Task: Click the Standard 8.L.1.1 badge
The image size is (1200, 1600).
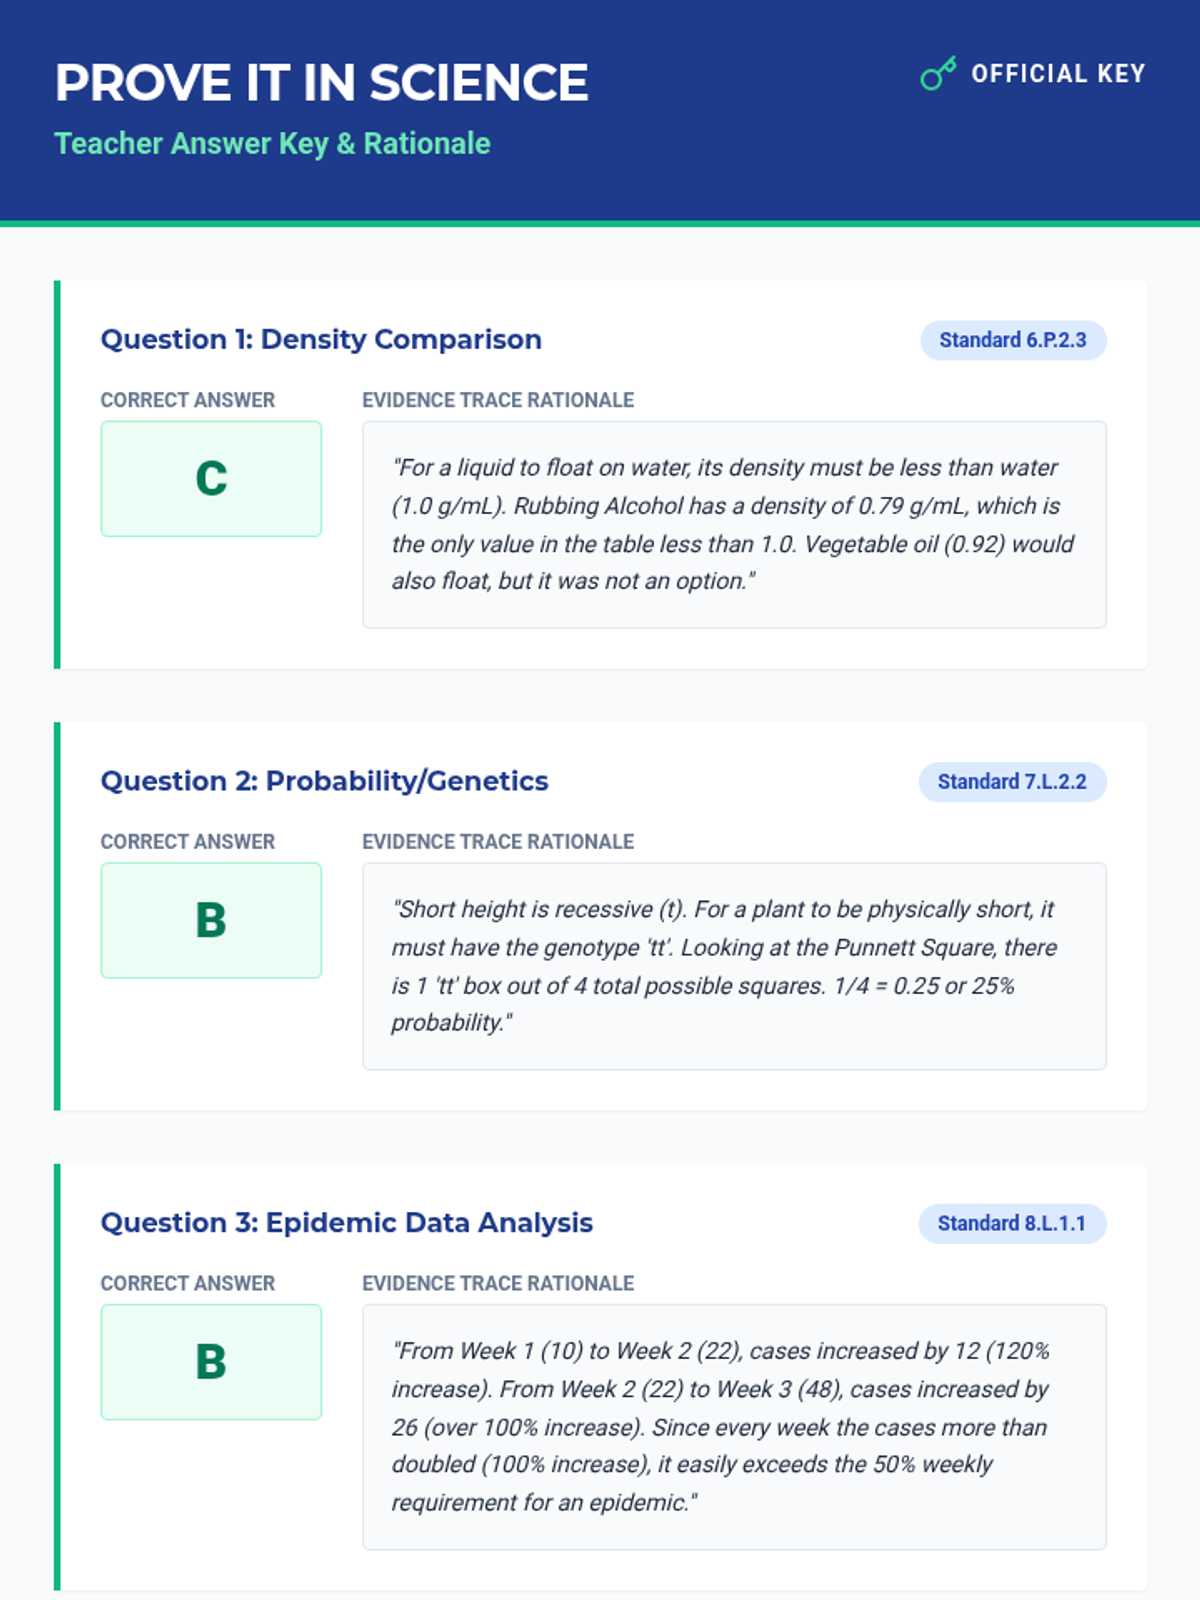Action: click(1012, 1223)
